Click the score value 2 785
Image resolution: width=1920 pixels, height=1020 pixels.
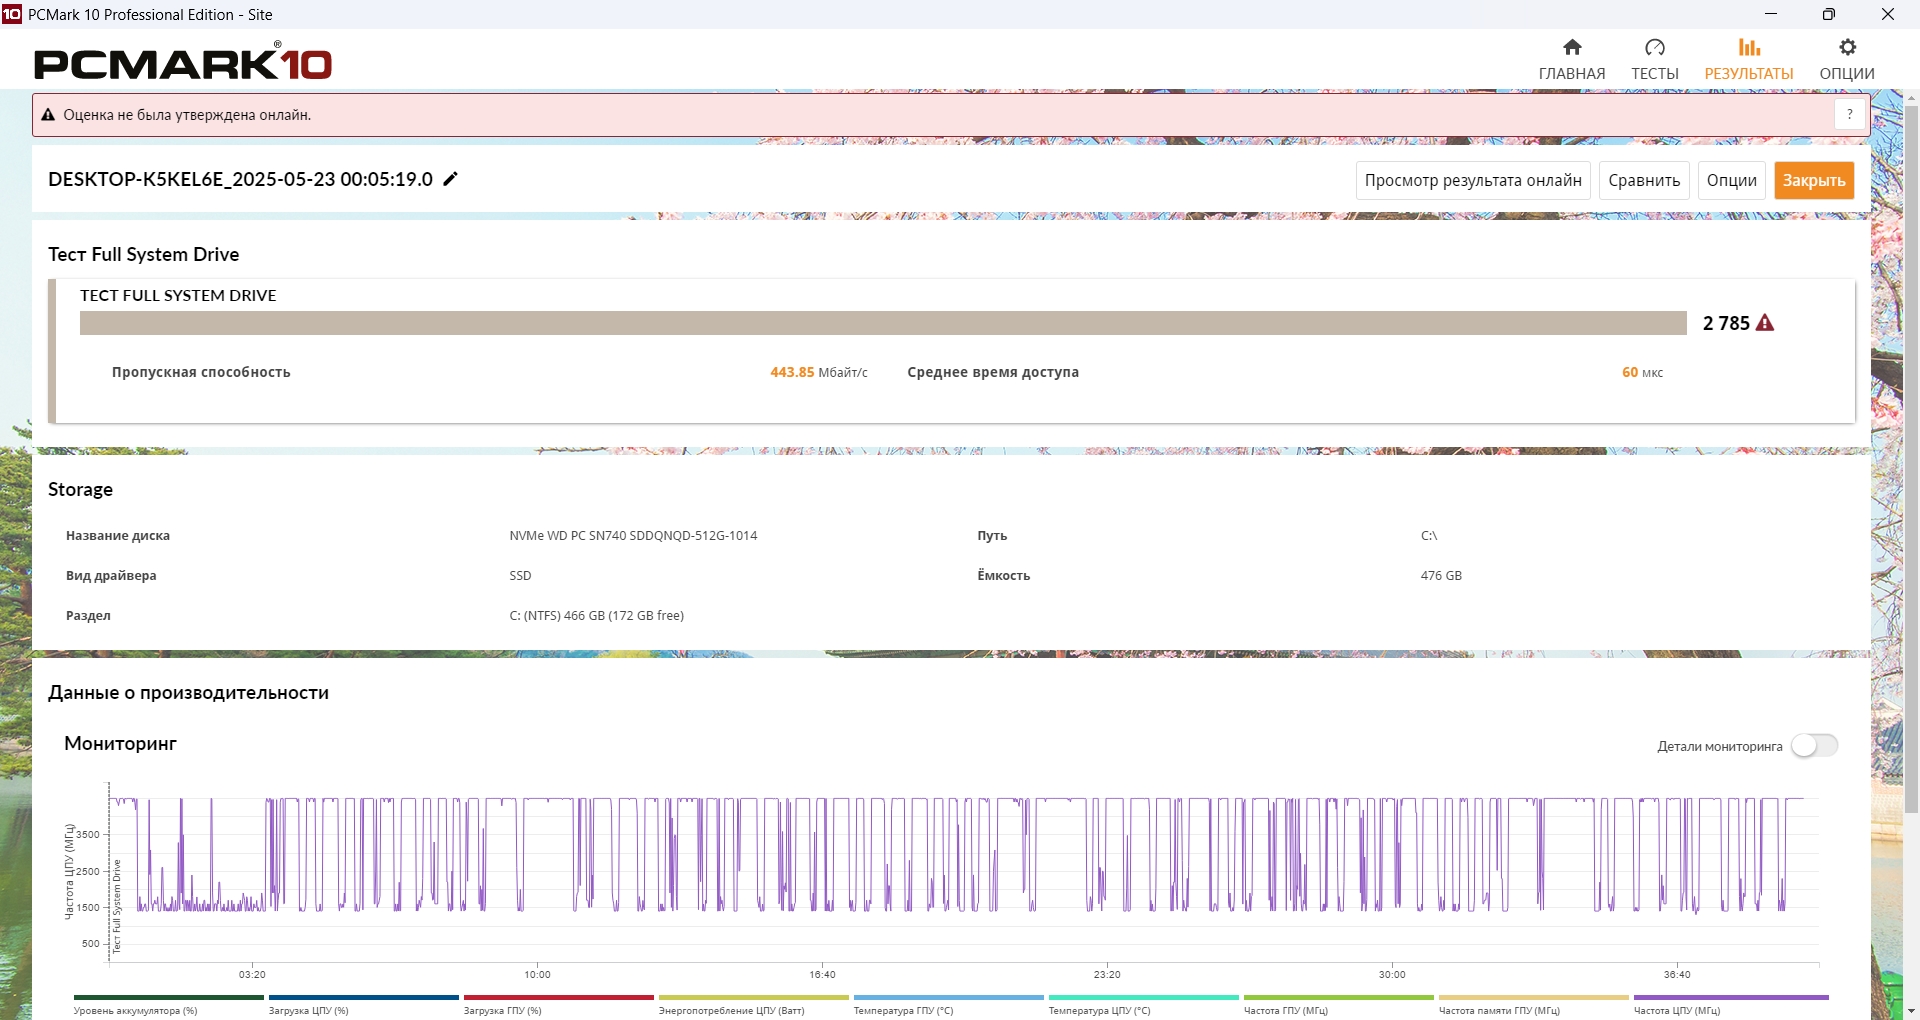(1726, 323)
